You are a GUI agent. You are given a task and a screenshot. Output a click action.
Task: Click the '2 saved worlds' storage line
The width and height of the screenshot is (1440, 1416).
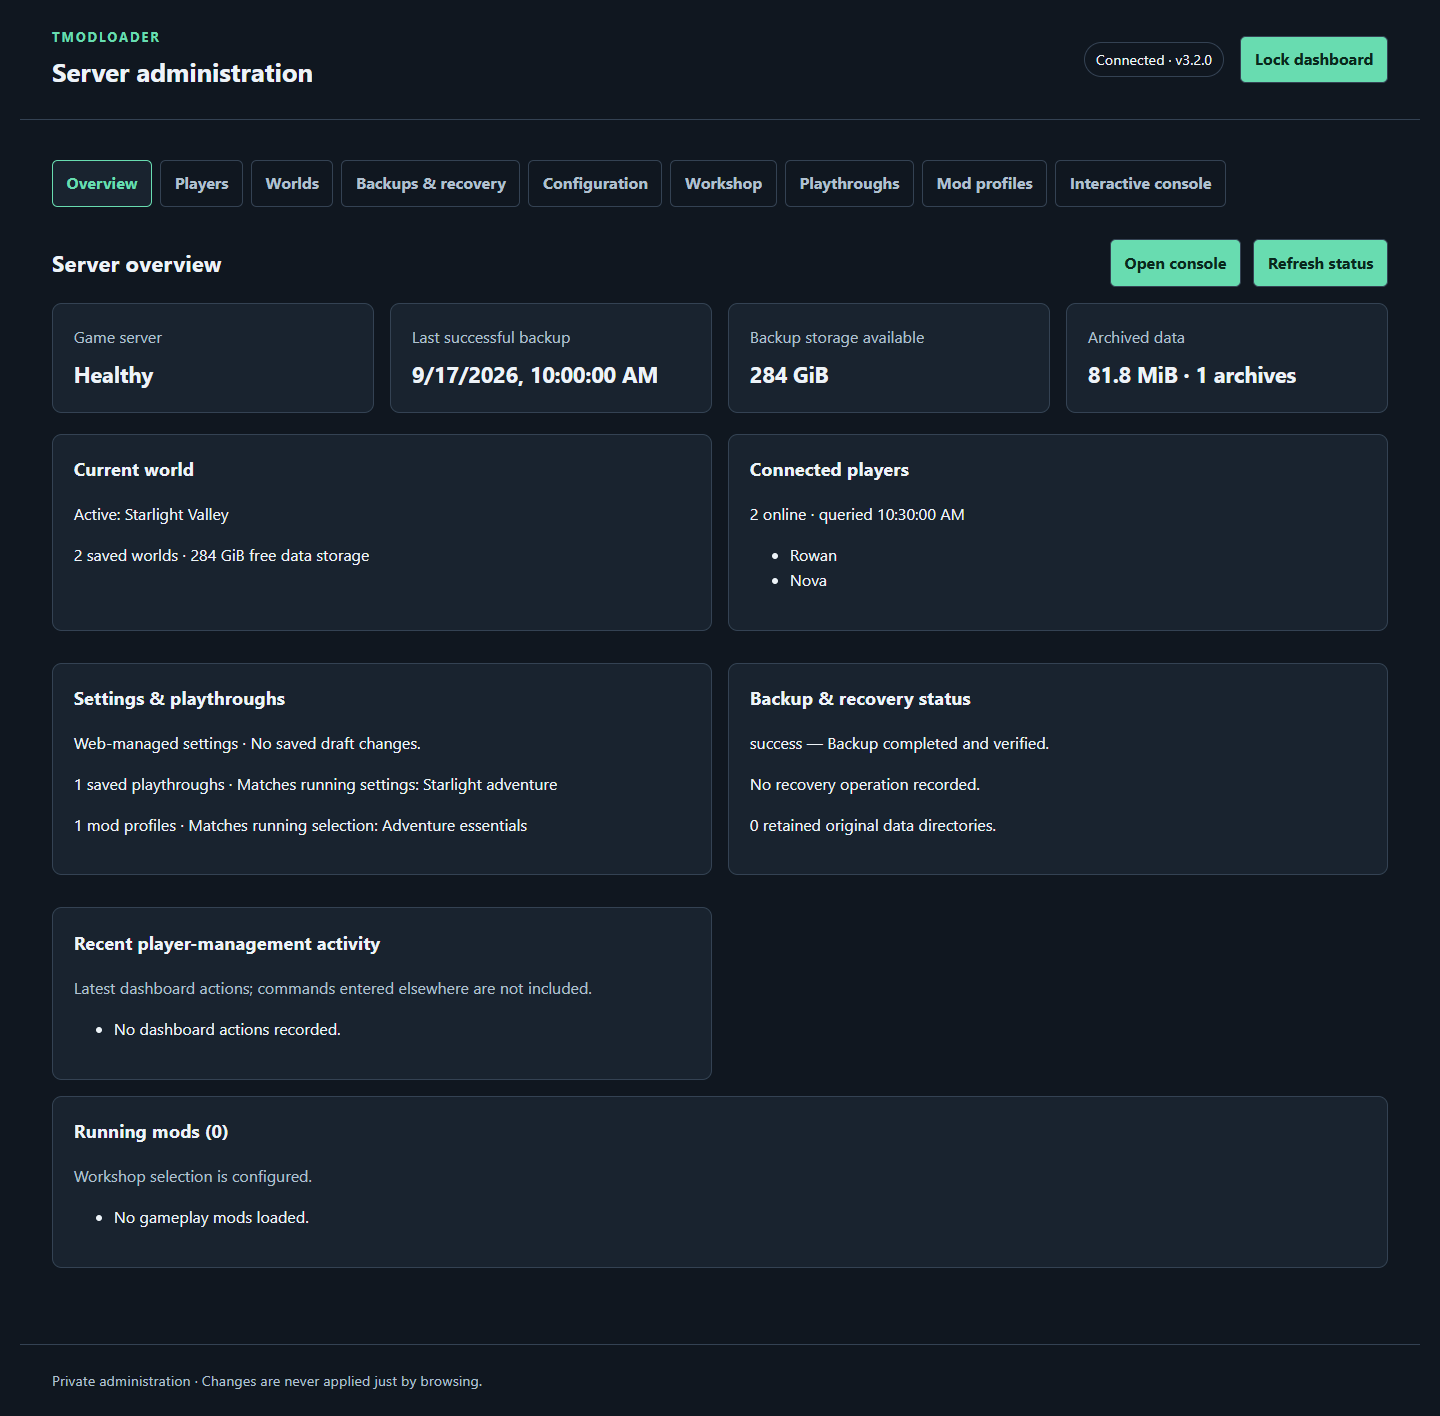(x=222, y=556)
